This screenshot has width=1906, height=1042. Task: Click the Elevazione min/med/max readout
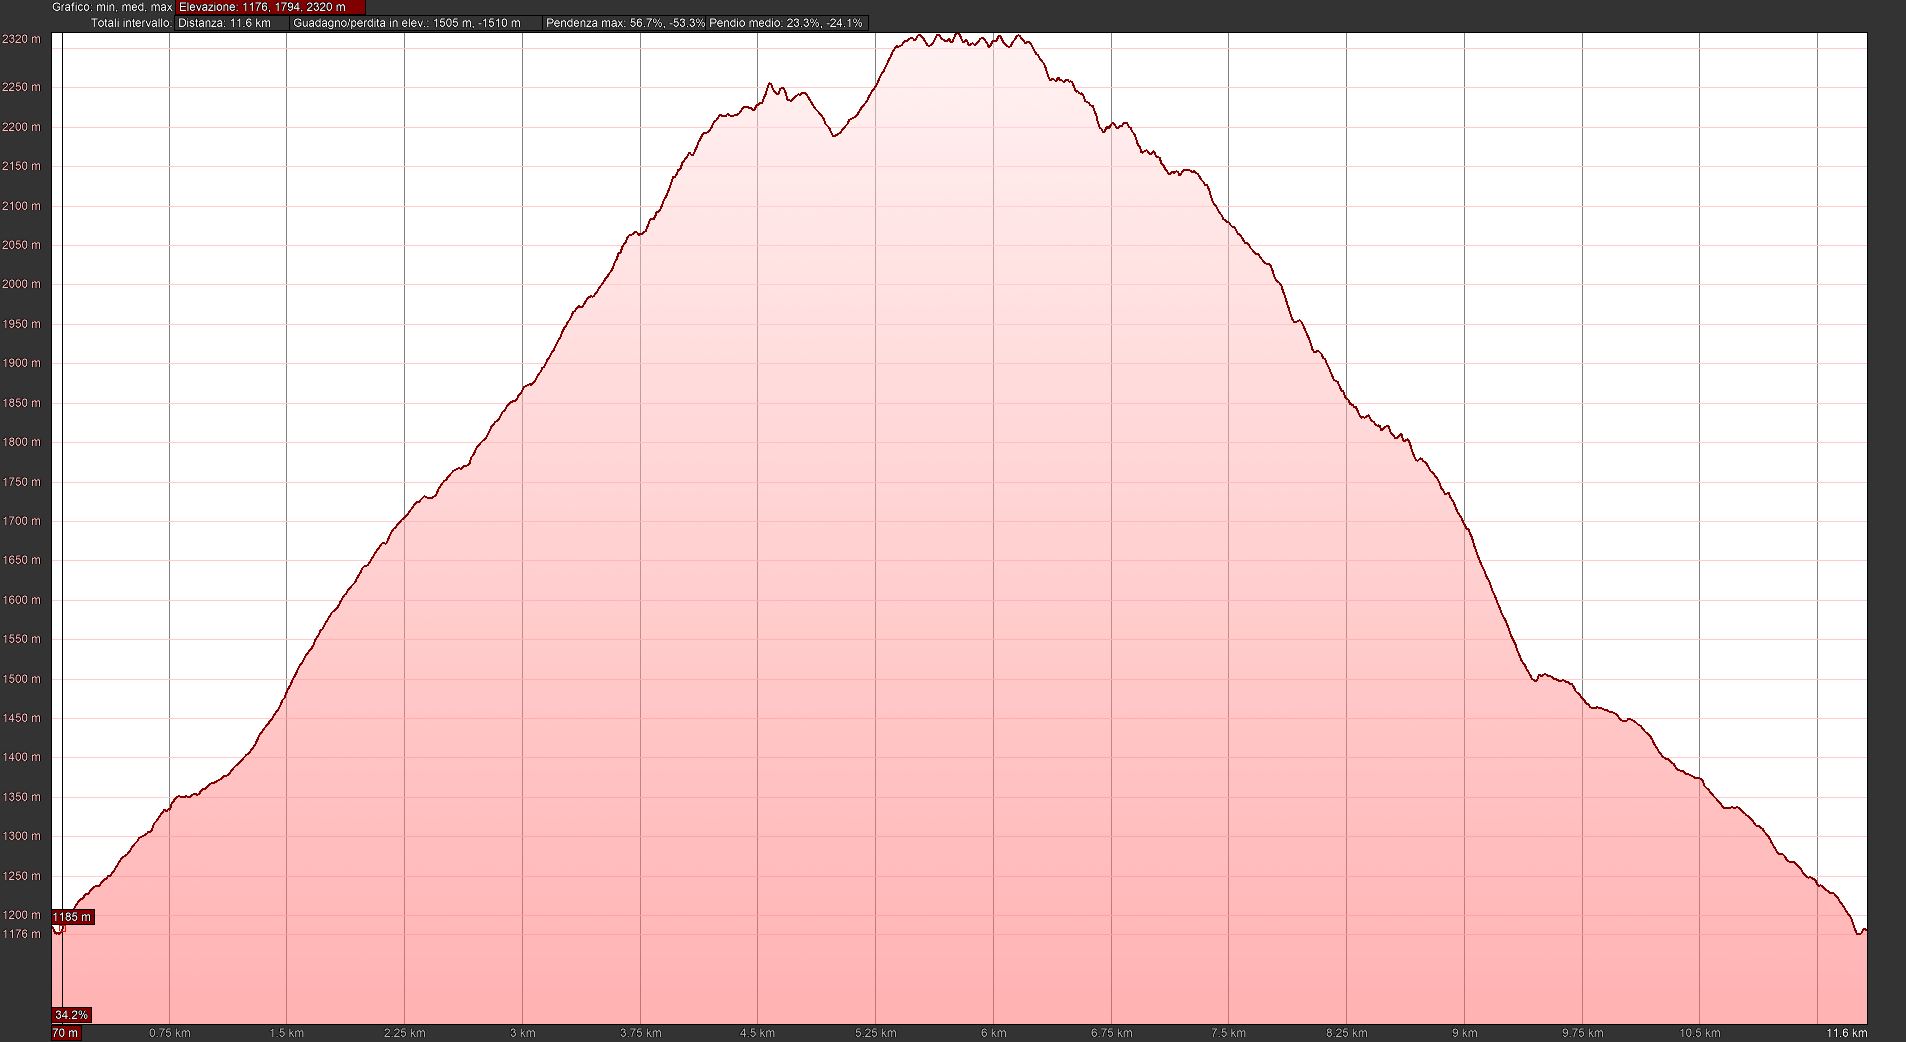[262, 7]
